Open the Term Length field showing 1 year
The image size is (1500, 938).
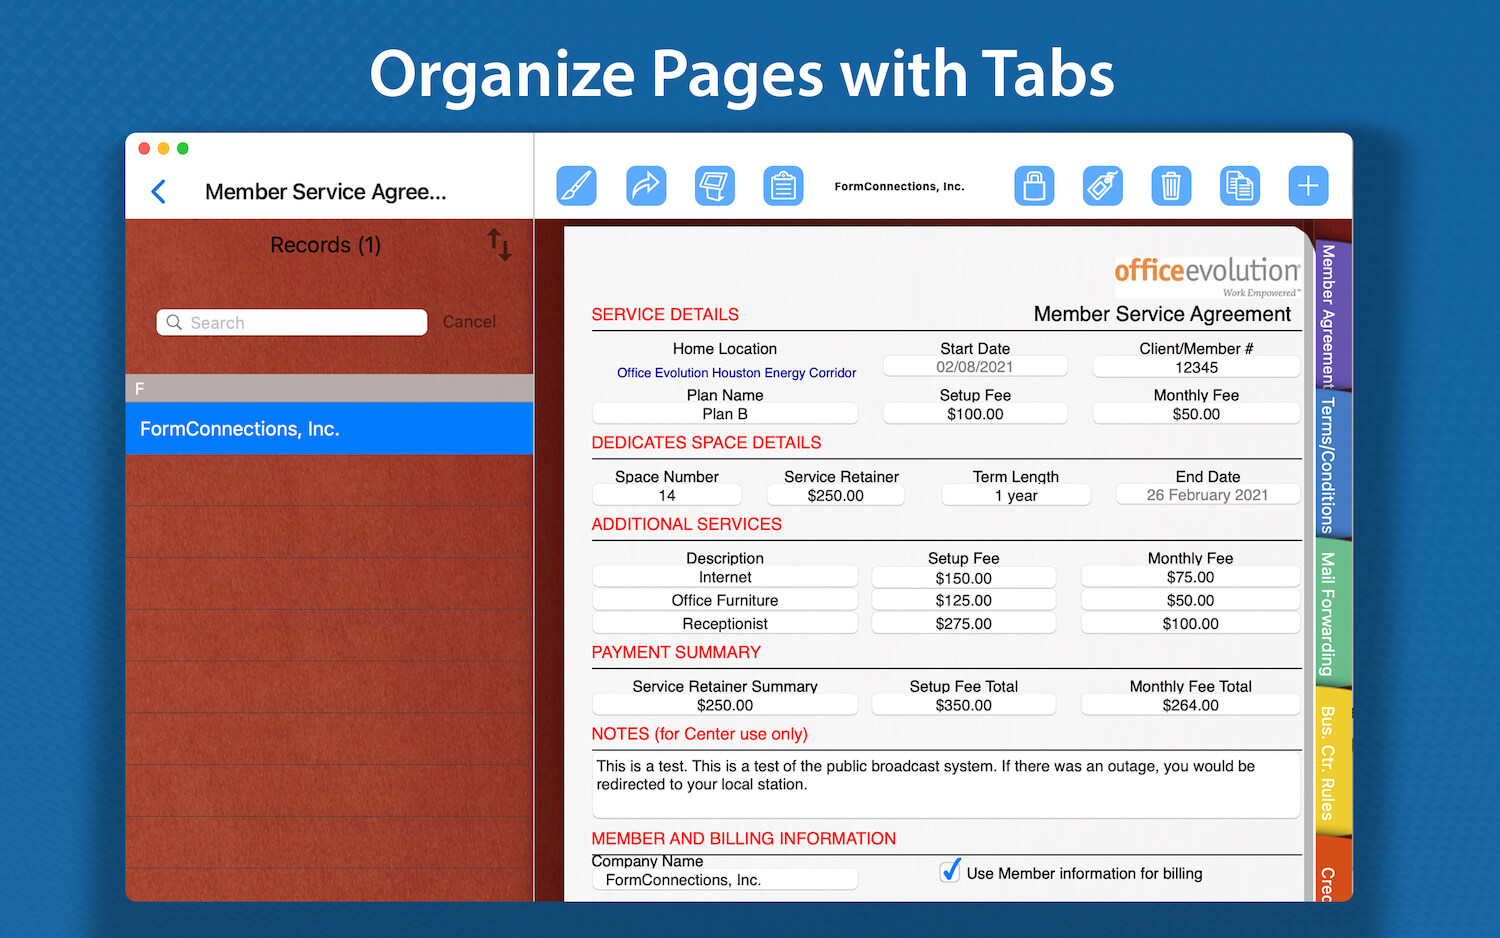click(x=1015, y=494)
